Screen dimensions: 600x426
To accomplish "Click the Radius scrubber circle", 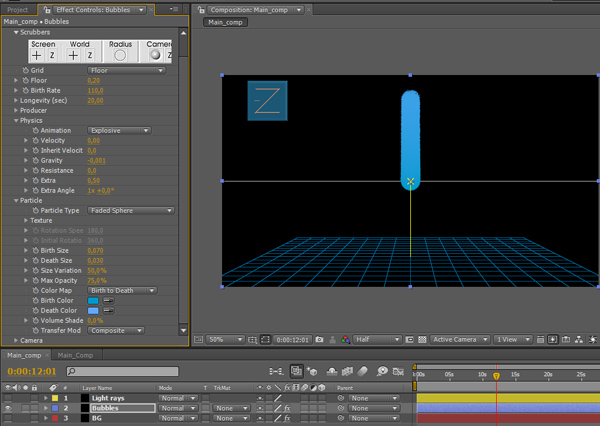I will point(120,55).
